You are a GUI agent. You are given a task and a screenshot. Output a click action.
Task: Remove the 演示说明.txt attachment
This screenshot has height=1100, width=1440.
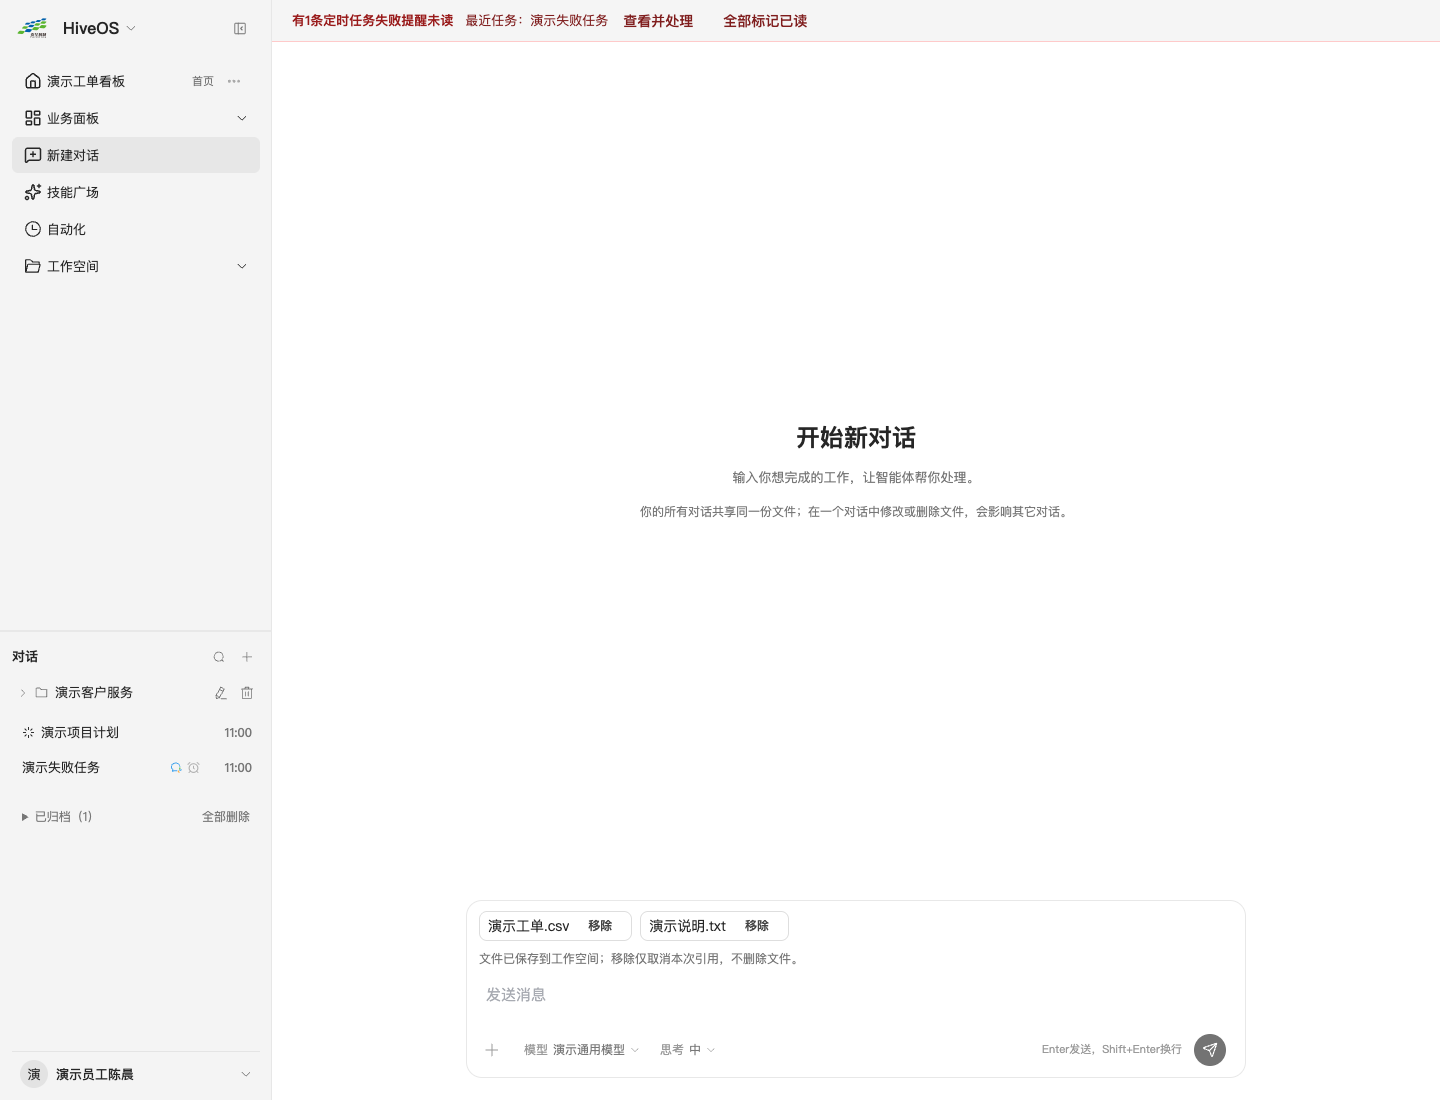click(x=757, y=926)
